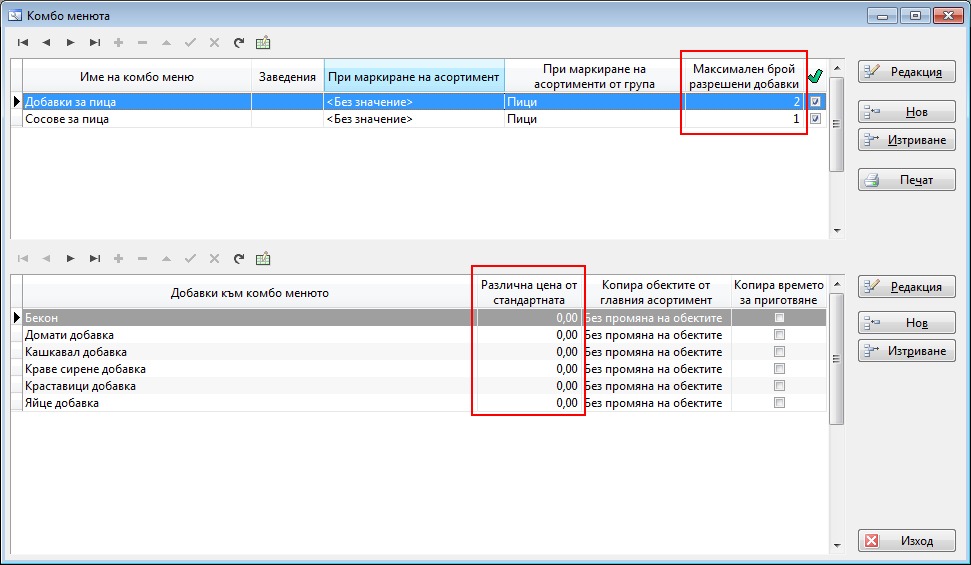Enable copy preparation time for Бекон

(x=779, y=318)
